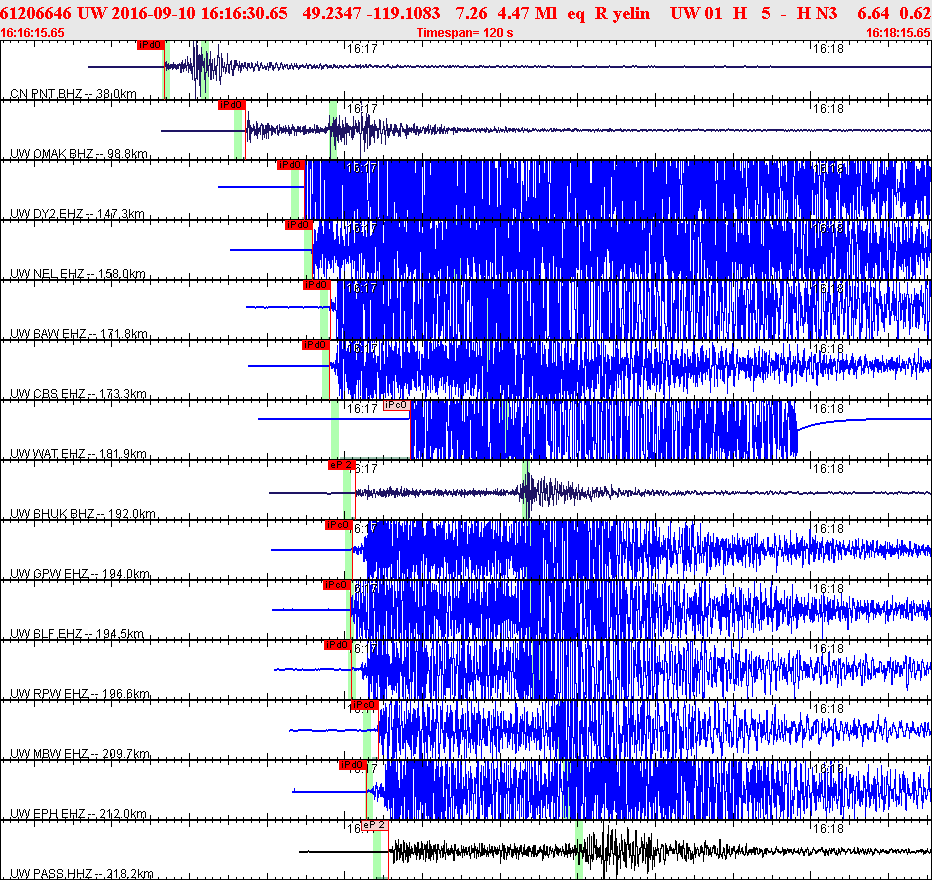Viewport: 932px width, 880px height.
Task: Click station label UW CBS EHZ 173.3km
Action: [78, 394]
